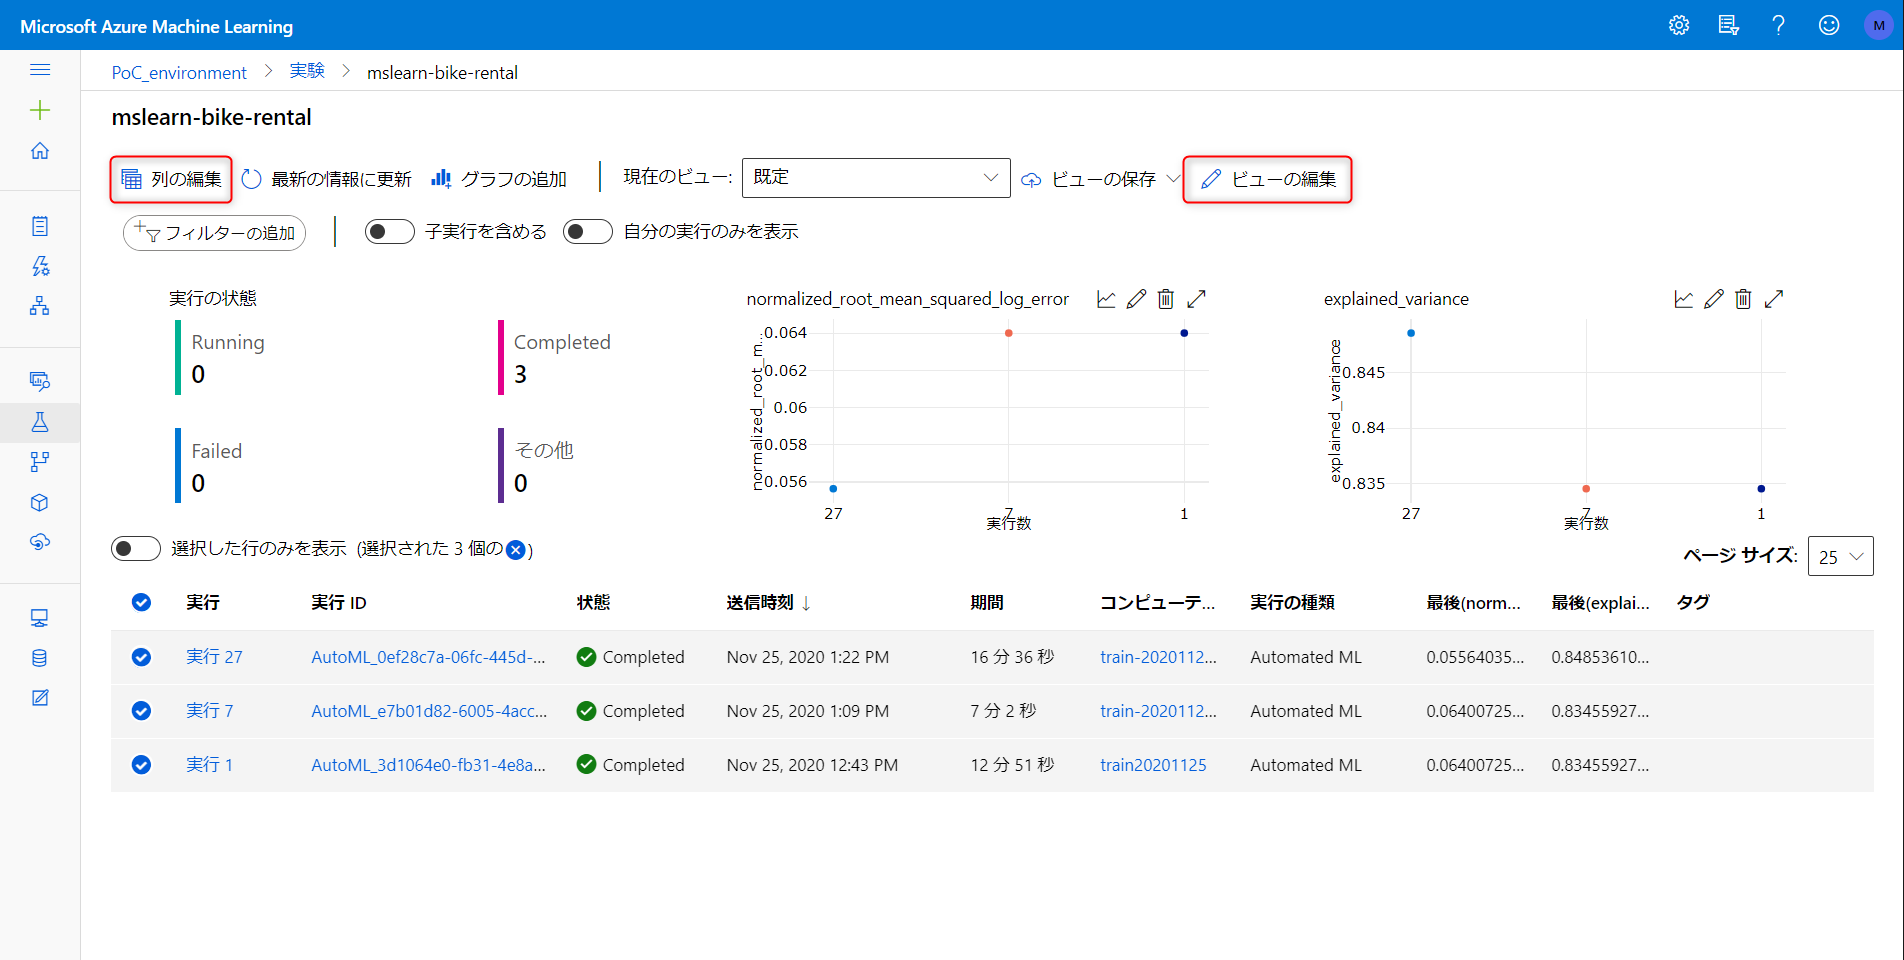Delete the explained_variance chart
The image size is (1904, 960).
tap(1743, 299)
